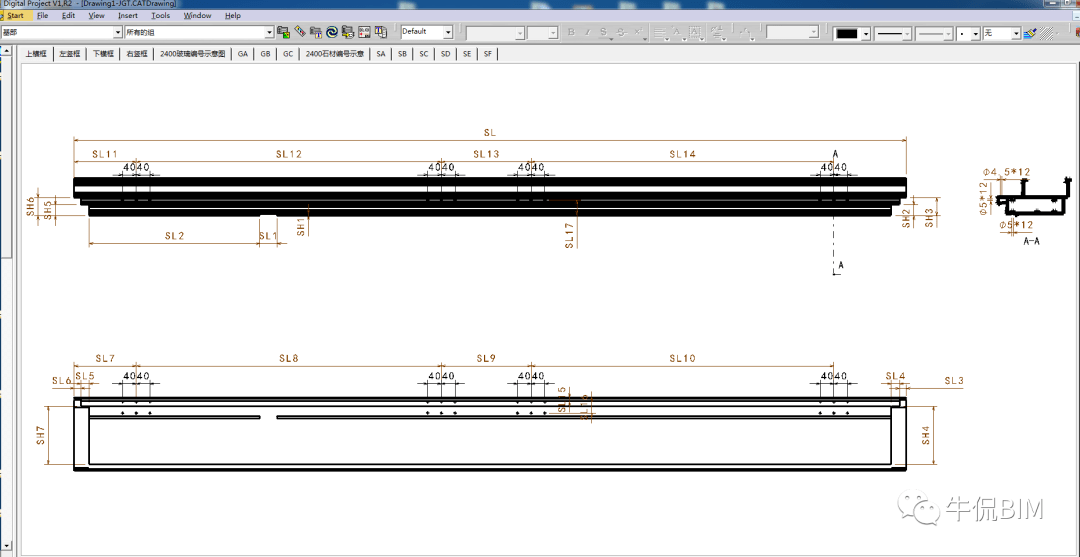The height and width of the screenshot is (557, 1080).
Task: Click the text copy pages icon
Action: pyautogui.click(x=381, y=32)
